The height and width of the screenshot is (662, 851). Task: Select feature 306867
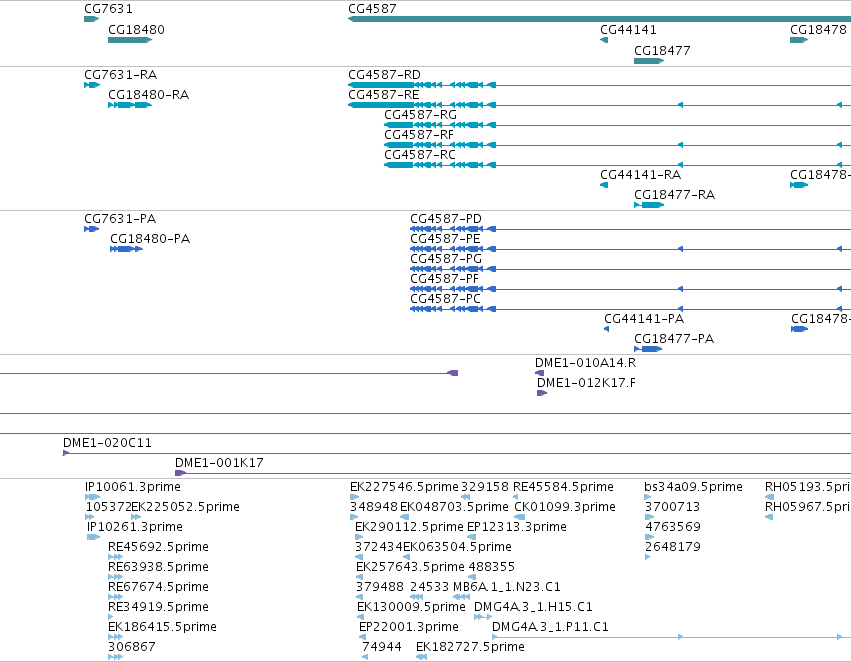(x=132, y=647)
